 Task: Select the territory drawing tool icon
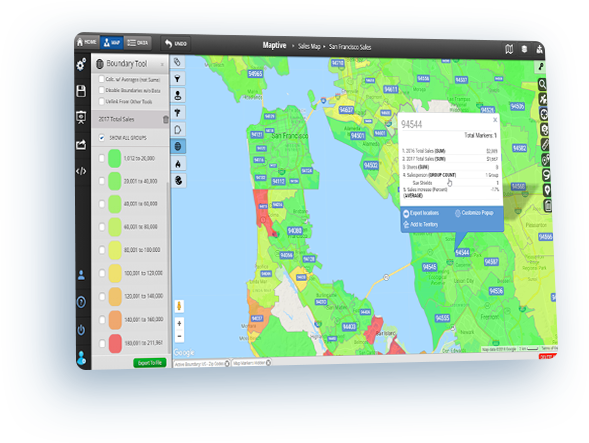[x=178, y=130]
